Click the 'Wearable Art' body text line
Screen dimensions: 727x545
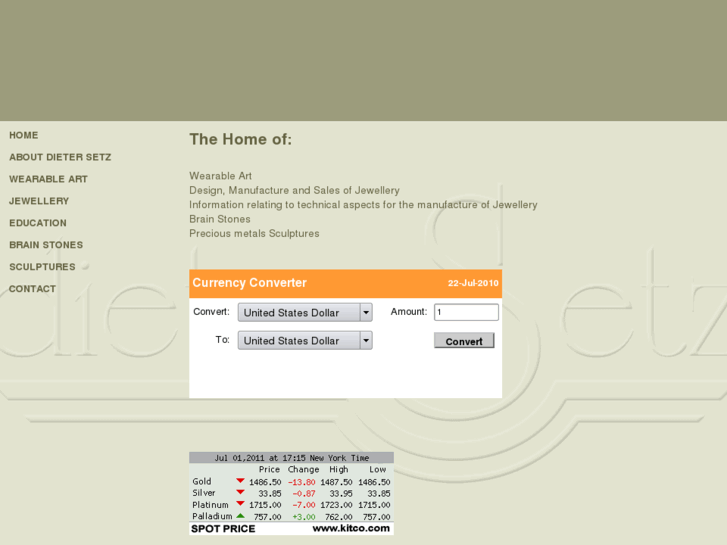pos(220,176)
